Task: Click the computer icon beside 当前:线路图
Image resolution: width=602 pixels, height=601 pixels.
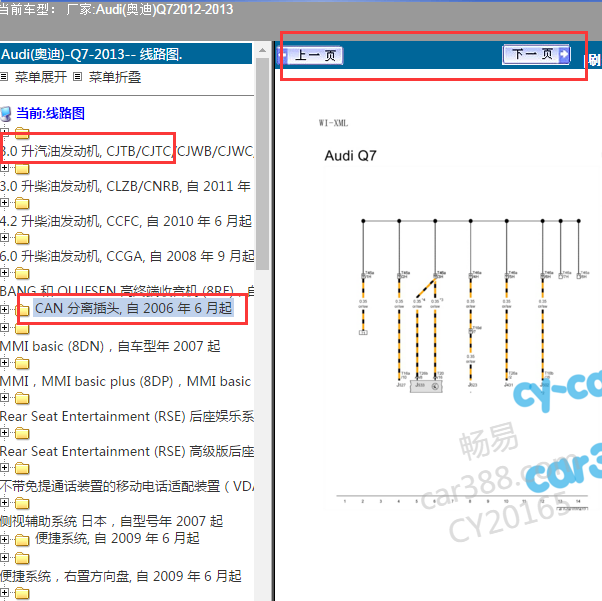Action: pos(6,114)
